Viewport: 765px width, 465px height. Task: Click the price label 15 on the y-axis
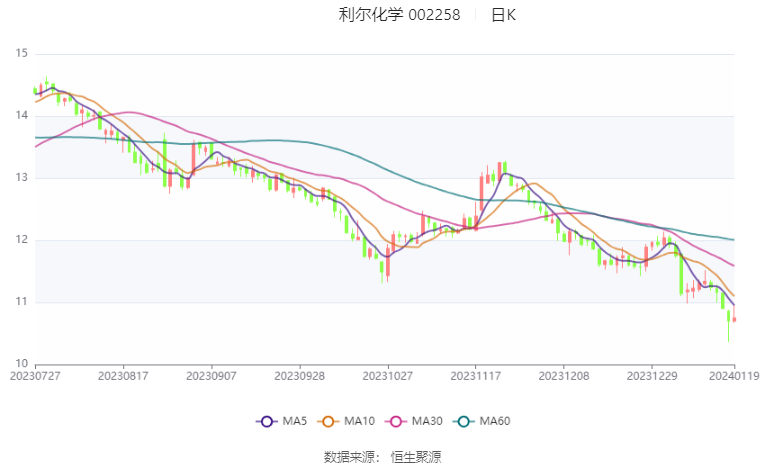pos(21,54)
